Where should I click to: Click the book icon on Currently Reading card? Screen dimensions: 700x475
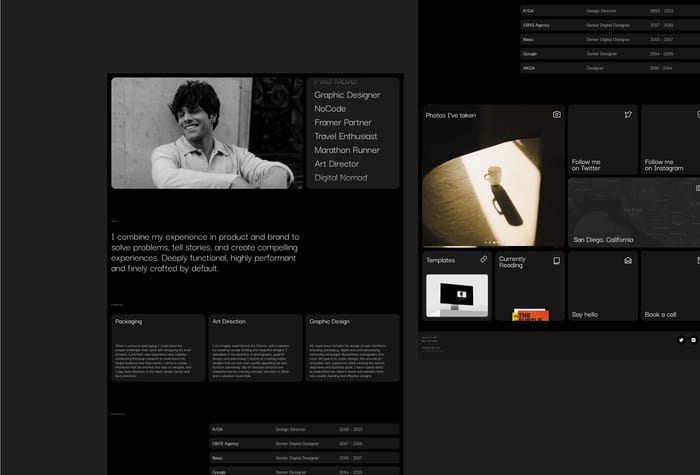(557, 260)
